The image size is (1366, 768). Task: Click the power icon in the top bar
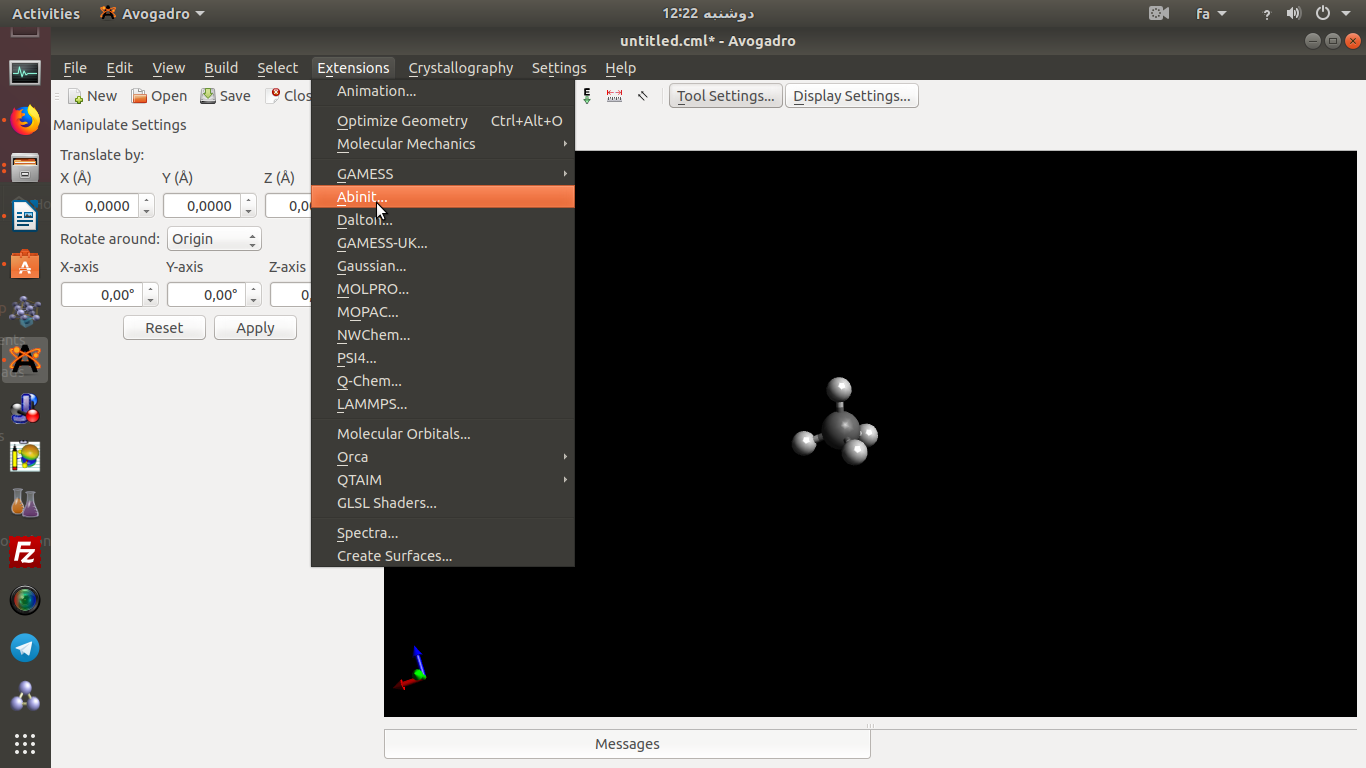pyautogui.click(x=1323, y=13)
